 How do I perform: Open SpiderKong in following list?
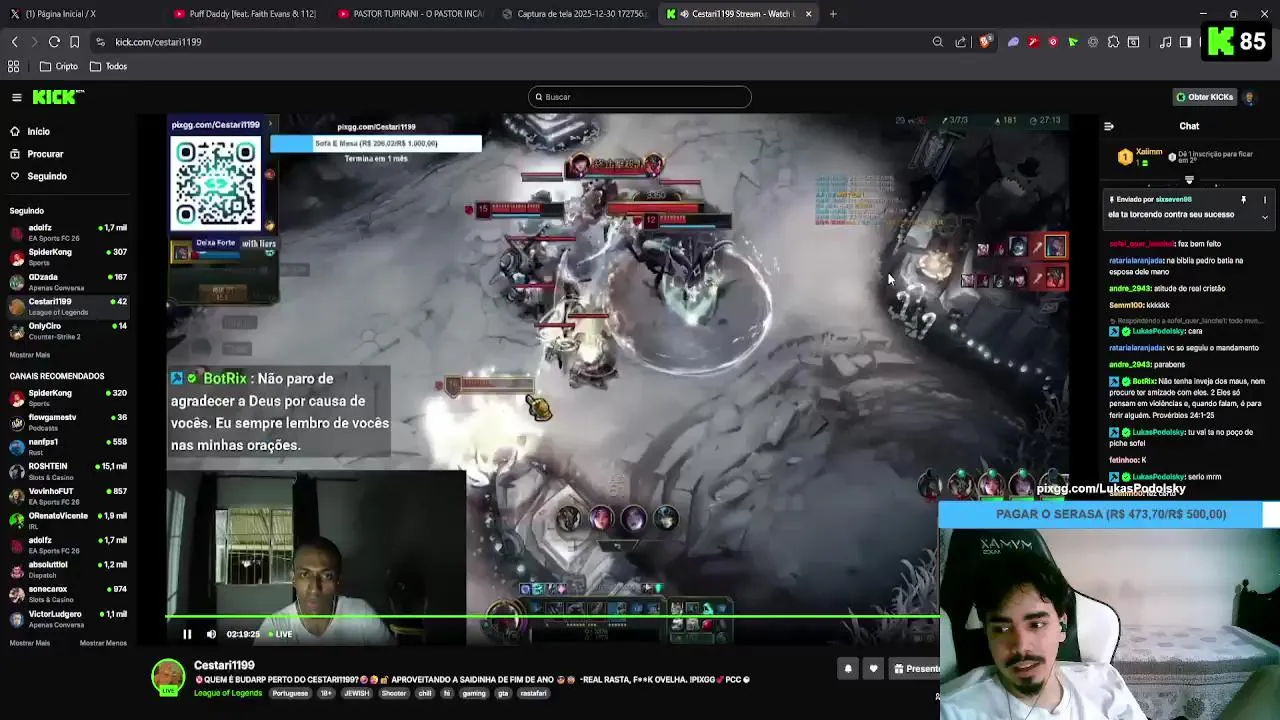pyautogui.click(x=68, y=257)
